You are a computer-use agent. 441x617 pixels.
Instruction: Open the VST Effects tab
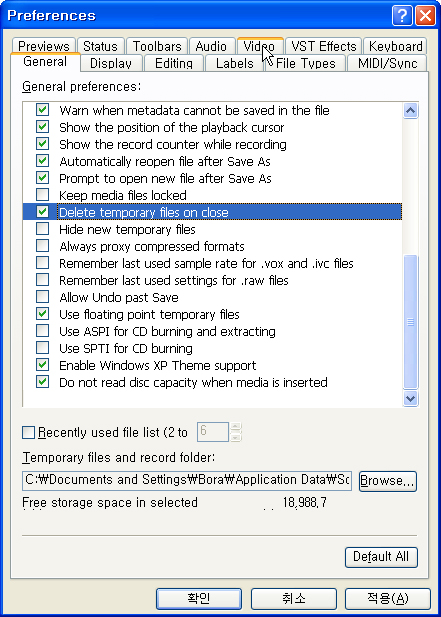[x=323, y=46]
